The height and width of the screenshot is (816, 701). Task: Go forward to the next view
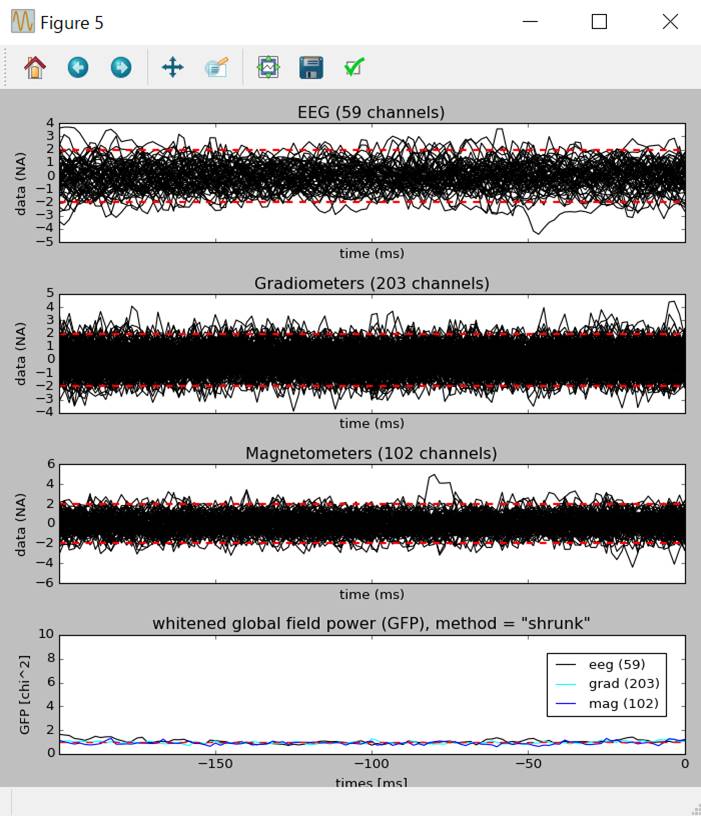pyautogui.click(x=121, y=67)
